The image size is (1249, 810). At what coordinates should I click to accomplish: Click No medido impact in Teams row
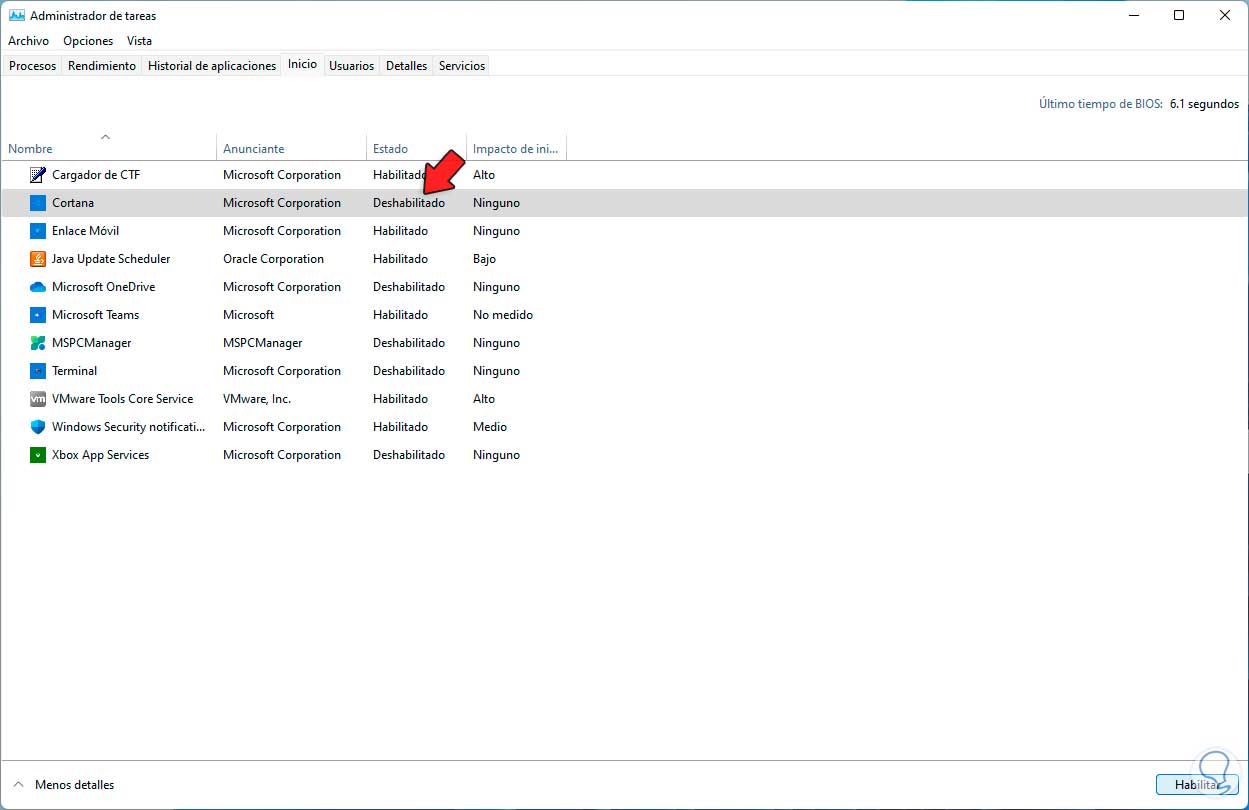[503, 315]
